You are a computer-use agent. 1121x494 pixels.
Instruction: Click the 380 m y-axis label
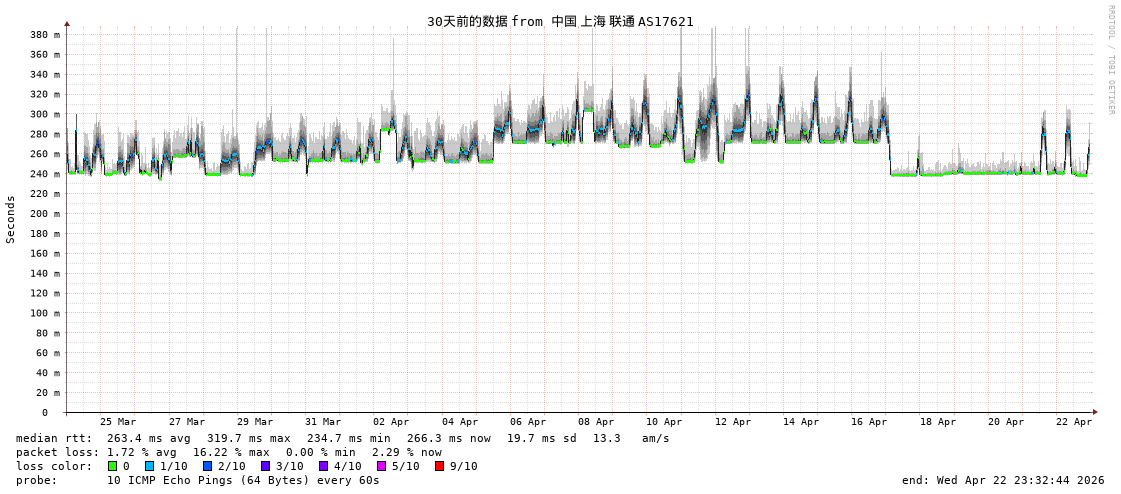click(x=44, y=35)
